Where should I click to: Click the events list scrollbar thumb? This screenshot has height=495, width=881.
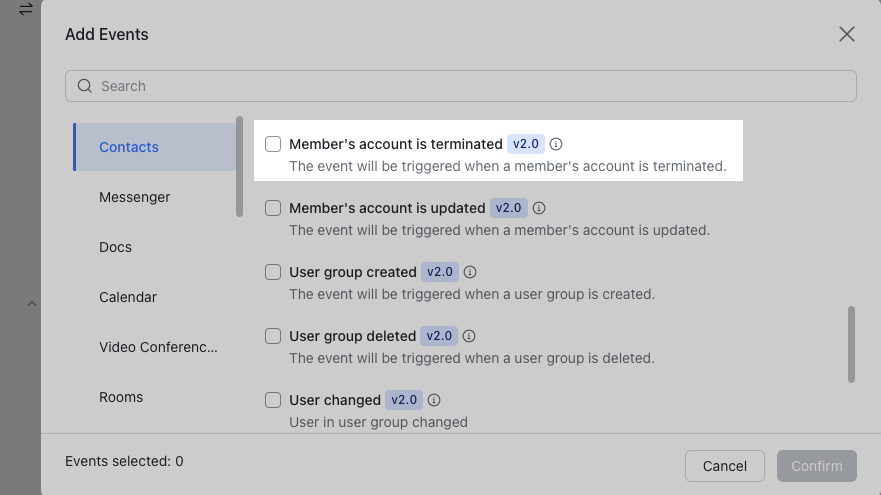pos(851,344)
